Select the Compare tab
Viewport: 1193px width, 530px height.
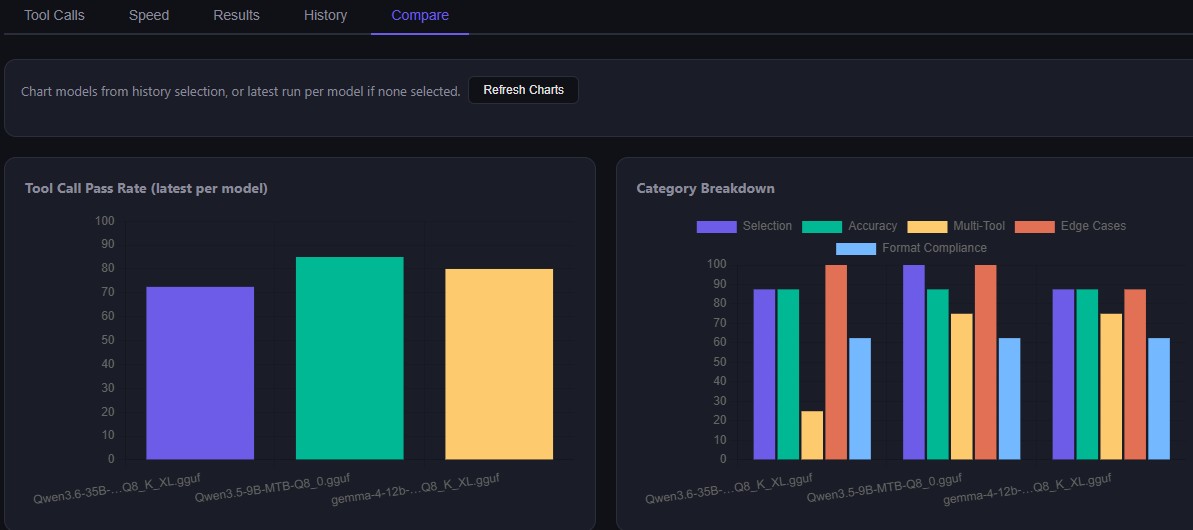point(420,15)
